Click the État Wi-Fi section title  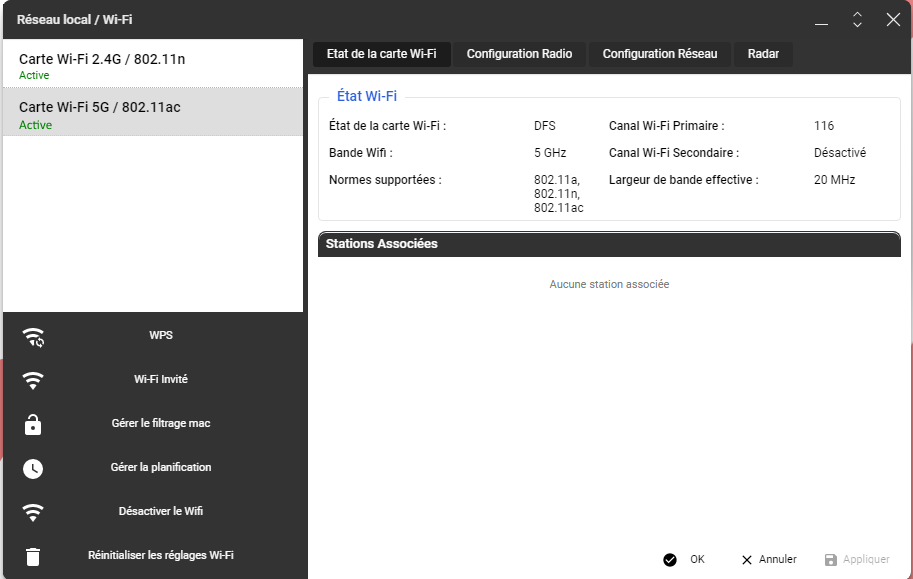coord(367,96)
